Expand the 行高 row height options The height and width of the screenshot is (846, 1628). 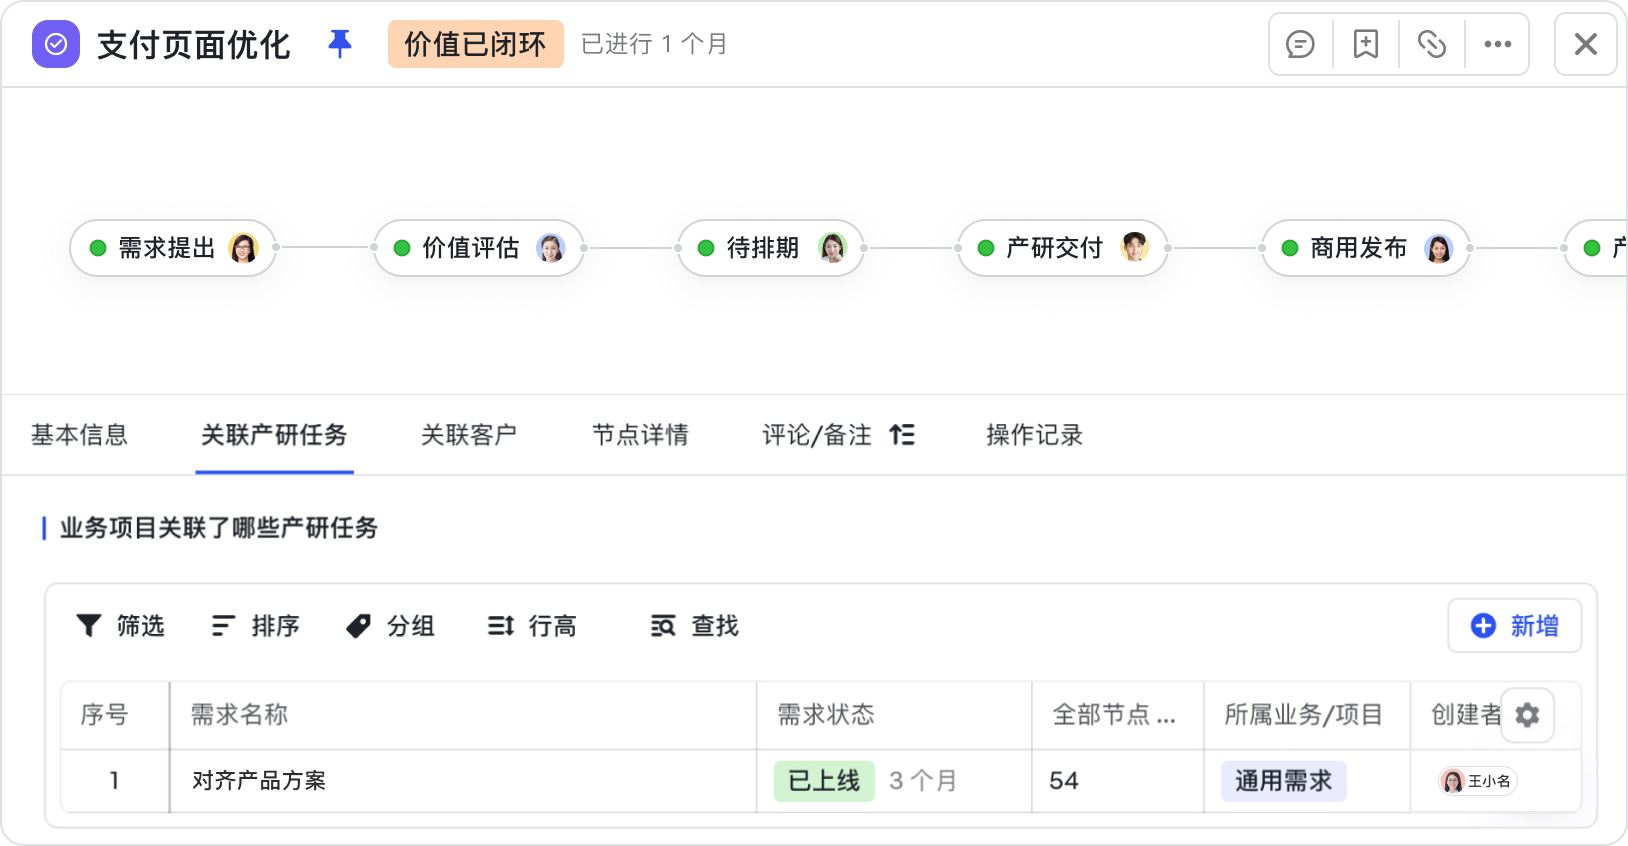pyautogui.click(x=532, y=626)
